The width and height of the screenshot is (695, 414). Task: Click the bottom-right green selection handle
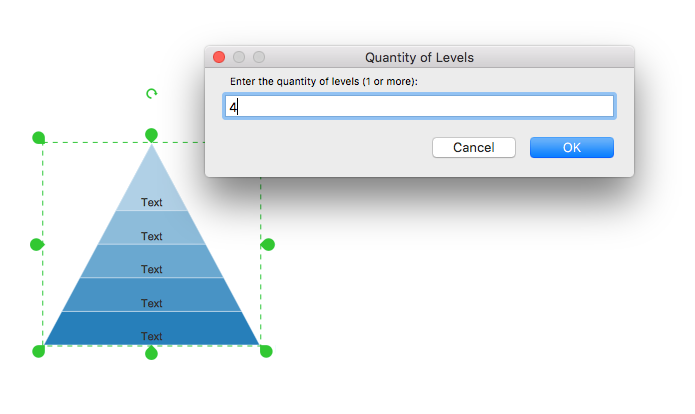tap(266, 350)
